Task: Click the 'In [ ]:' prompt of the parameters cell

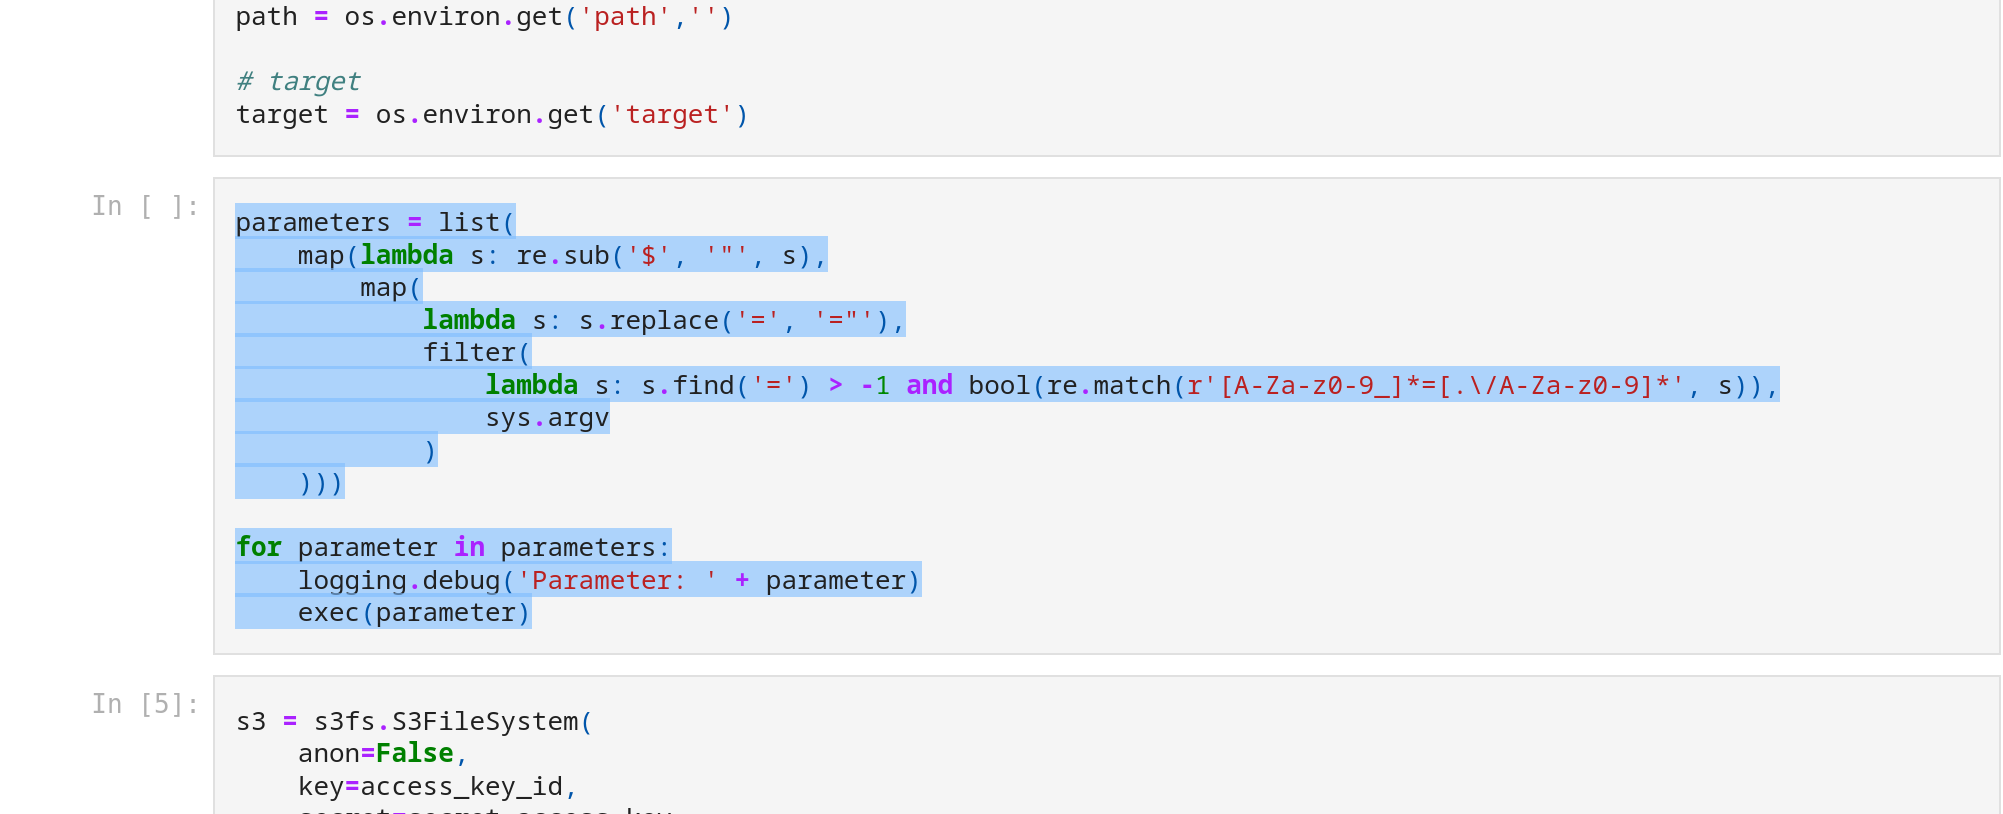Action: pos(146,206)
